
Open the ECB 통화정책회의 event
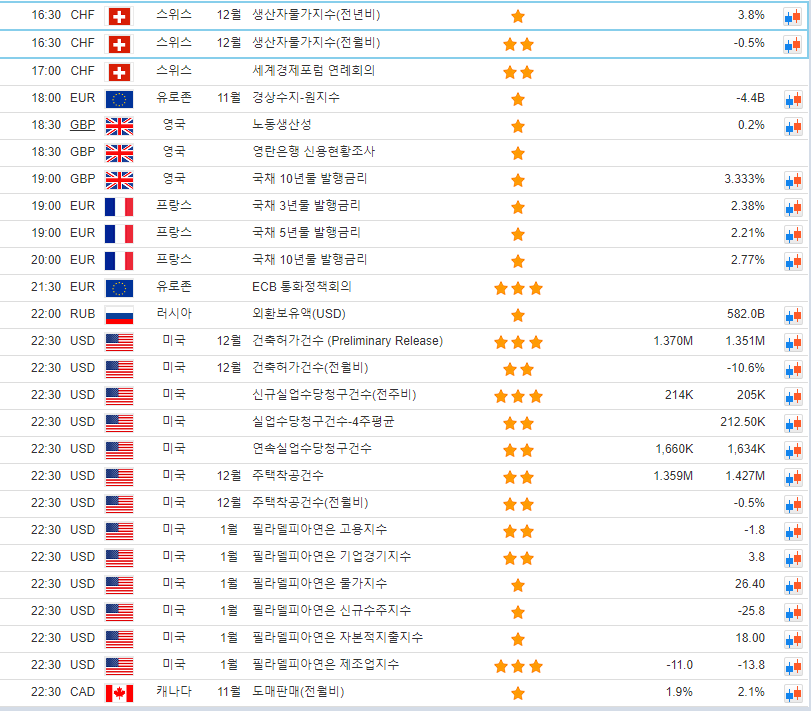(x=301, y=287)
